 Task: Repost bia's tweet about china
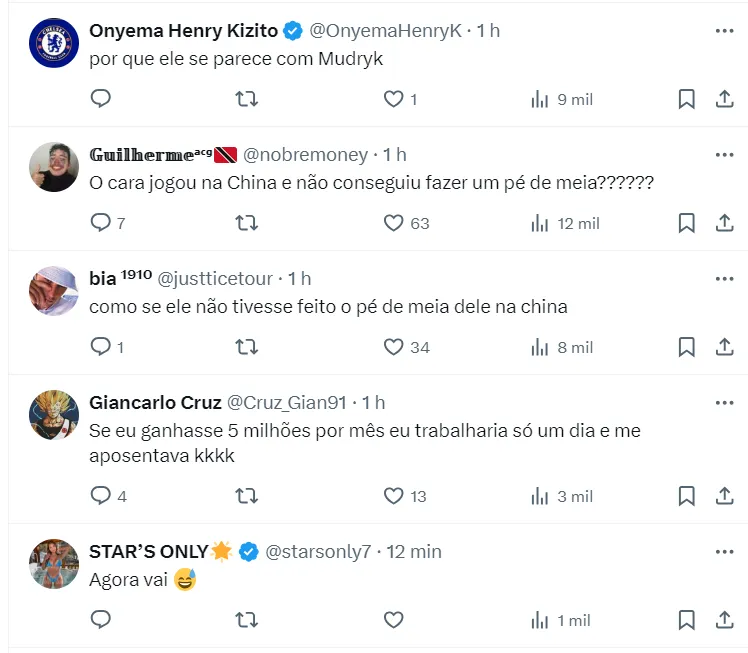point(246,347)
